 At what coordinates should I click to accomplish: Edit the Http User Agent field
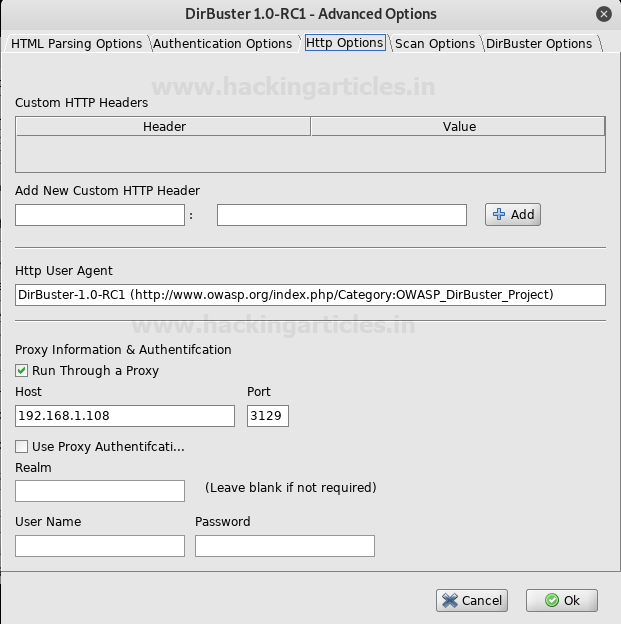[x=310, y=295]
